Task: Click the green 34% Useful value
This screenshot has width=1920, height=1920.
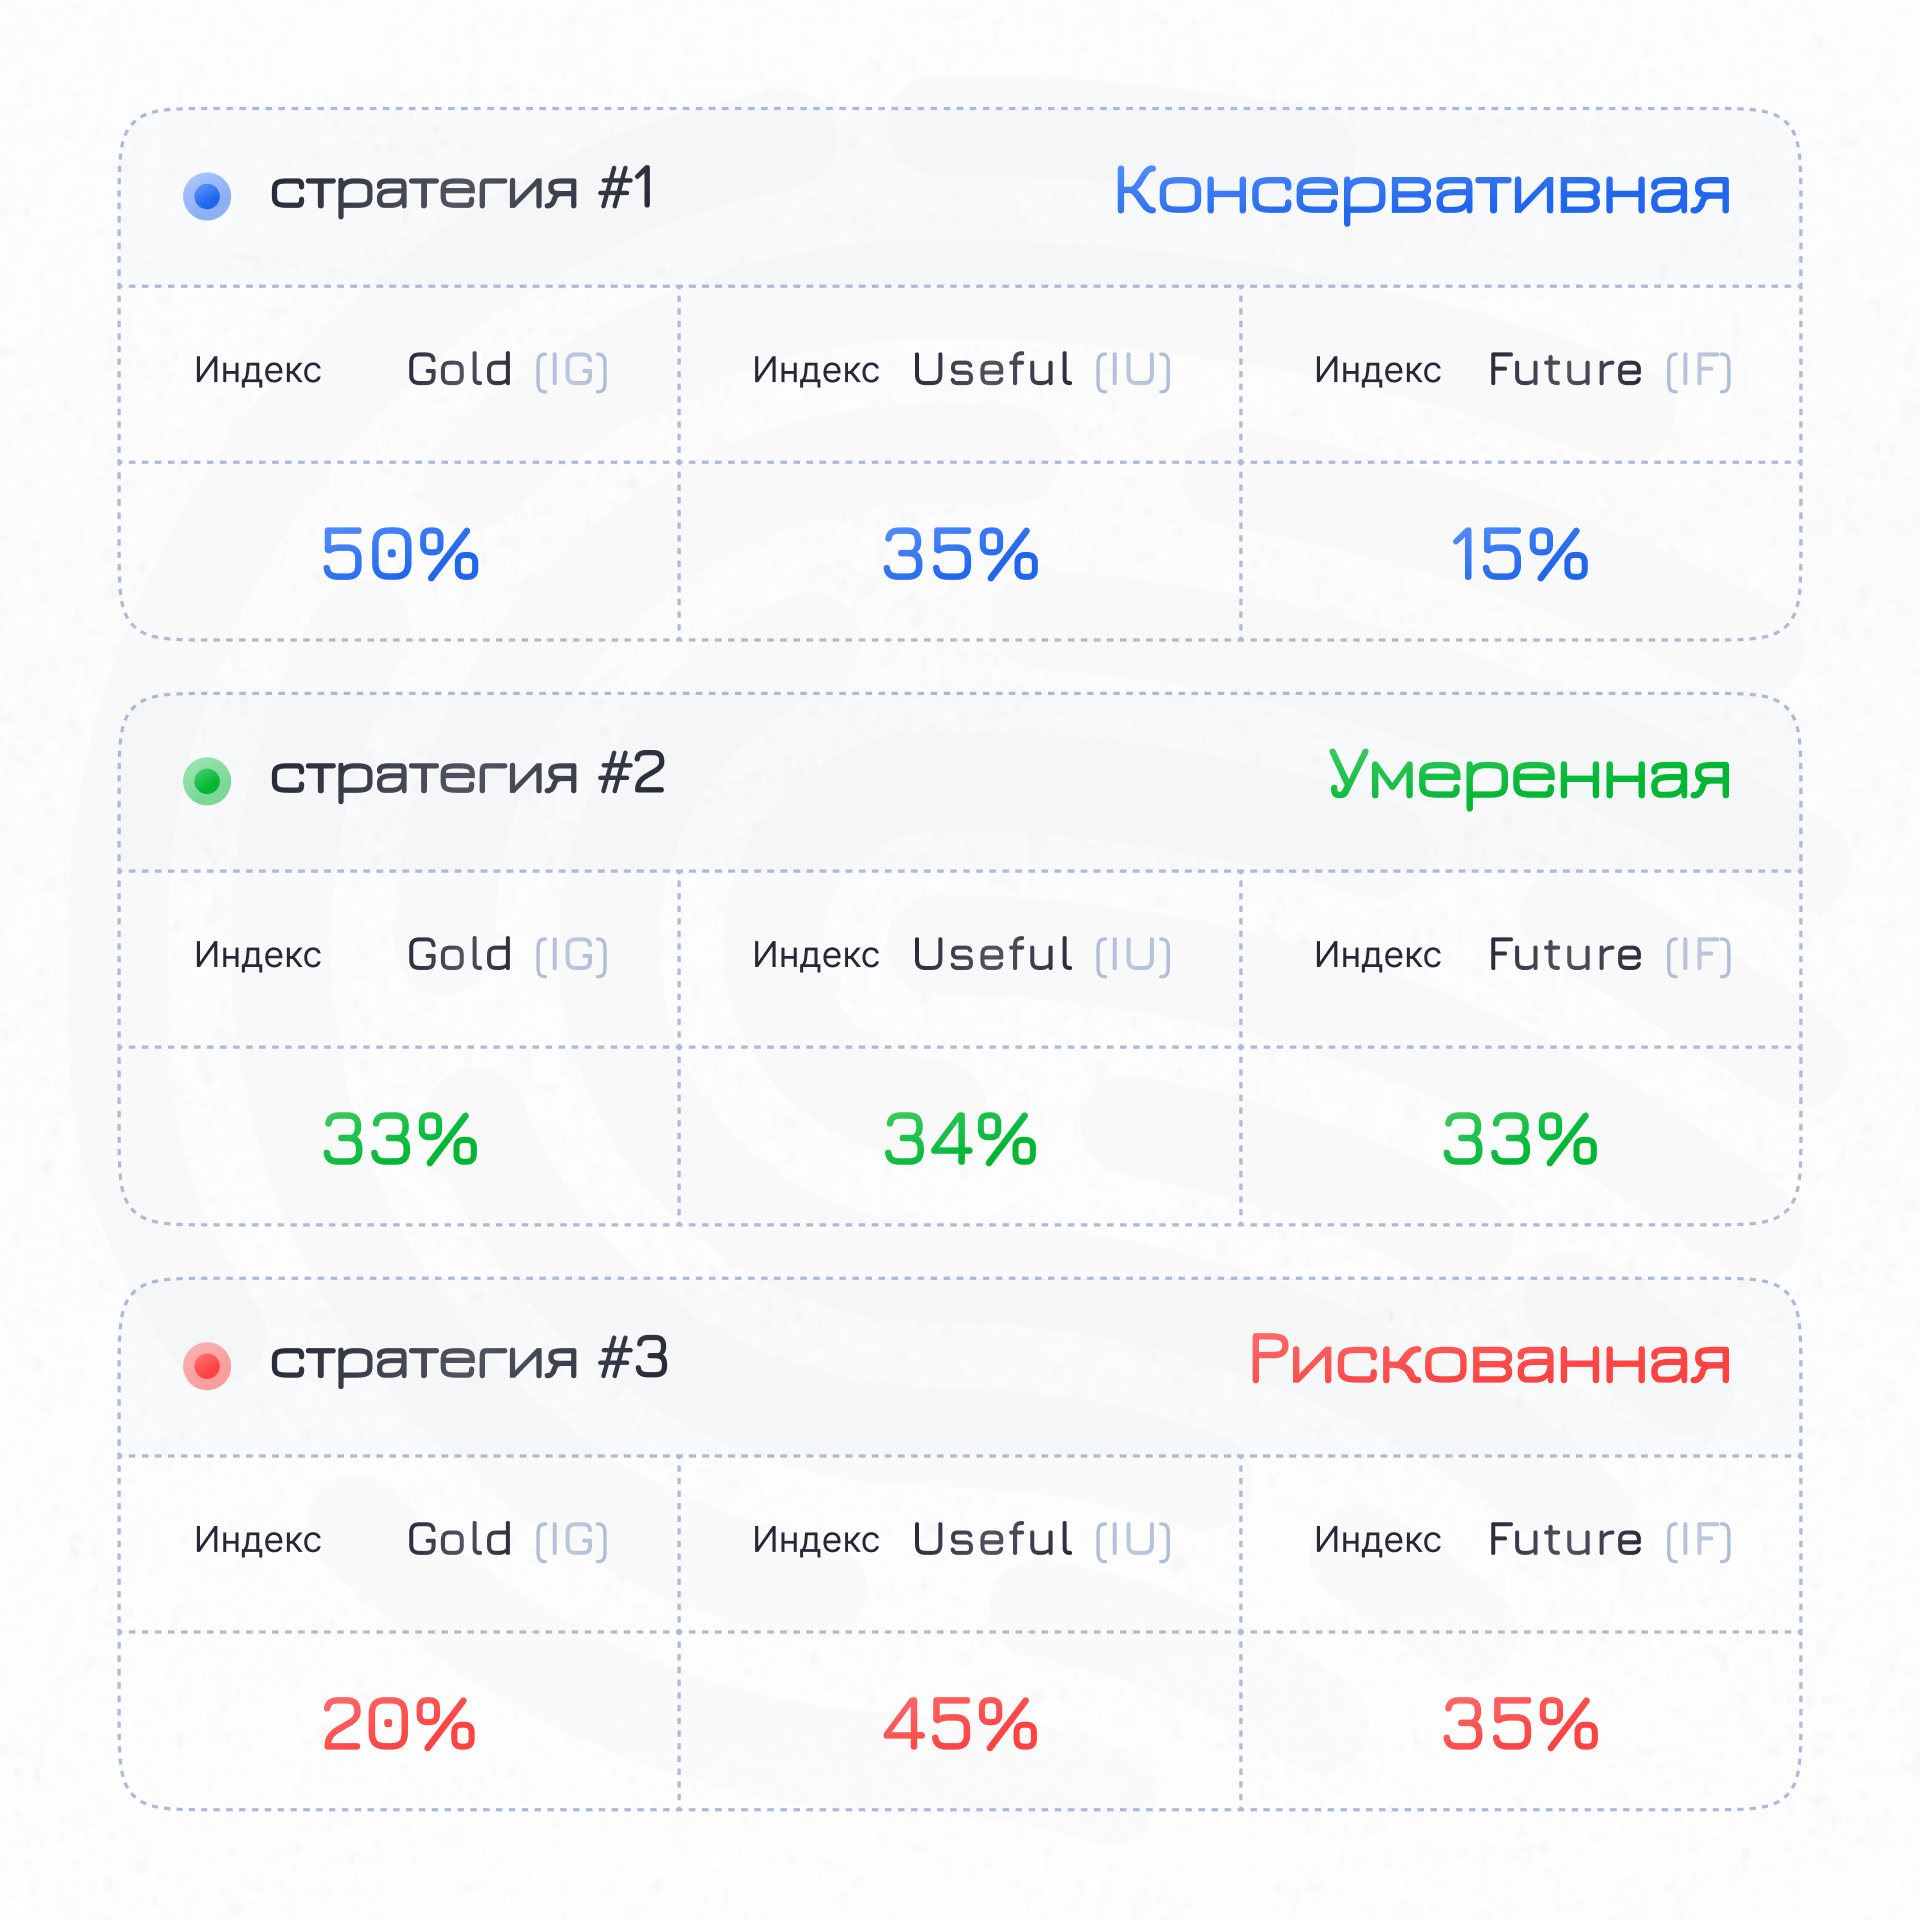Action: 960,1139
